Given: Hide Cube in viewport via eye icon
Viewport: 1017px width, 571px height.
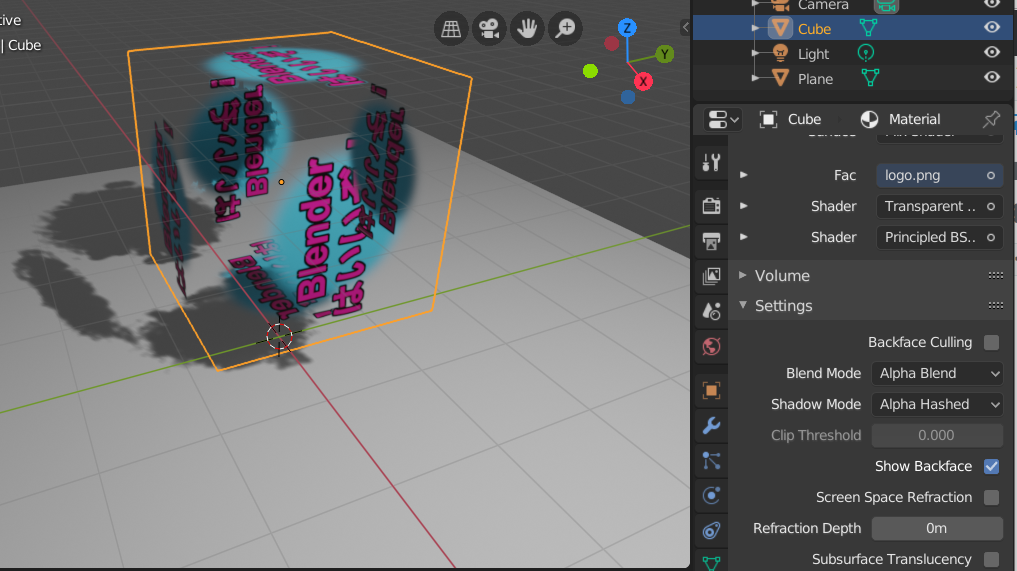Looking at the screenshot, I should [x=992, y=27].
